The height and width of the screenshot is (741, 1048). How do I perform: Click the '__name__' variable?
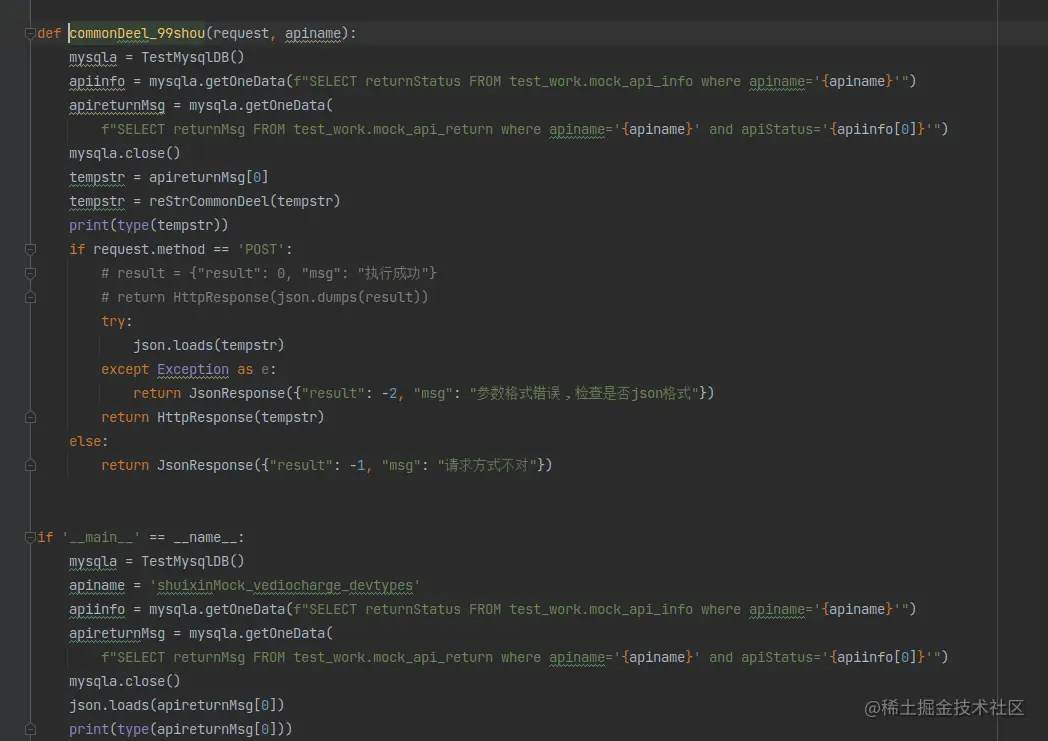(205, 537)
